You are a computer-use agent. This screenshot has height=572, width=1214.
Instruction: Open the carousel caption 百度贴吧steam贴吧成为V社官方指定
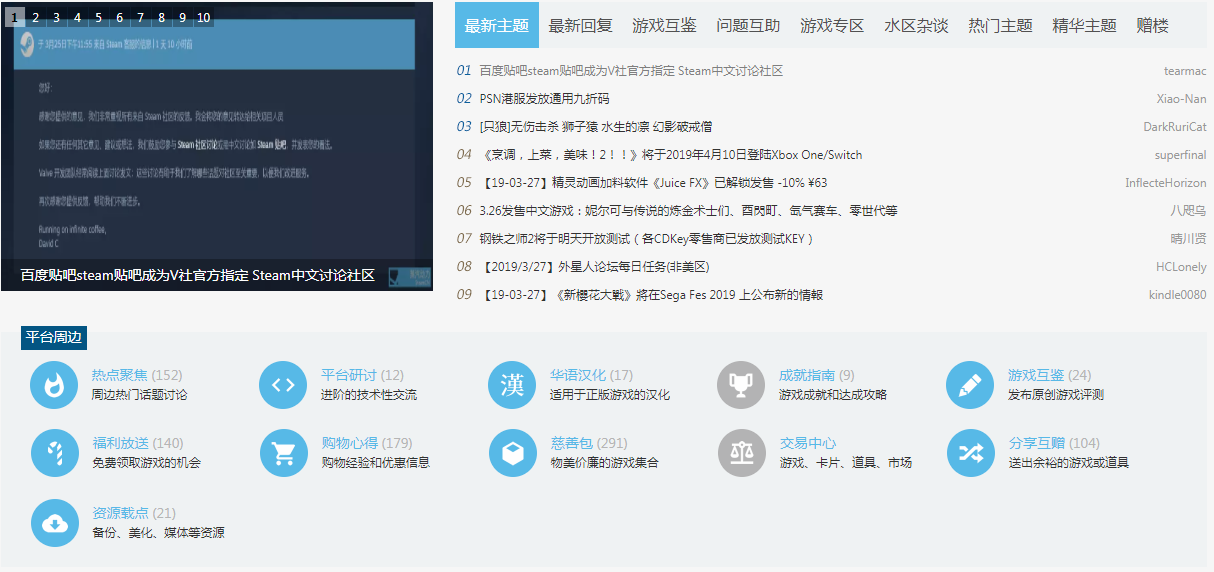pos(198,275)
